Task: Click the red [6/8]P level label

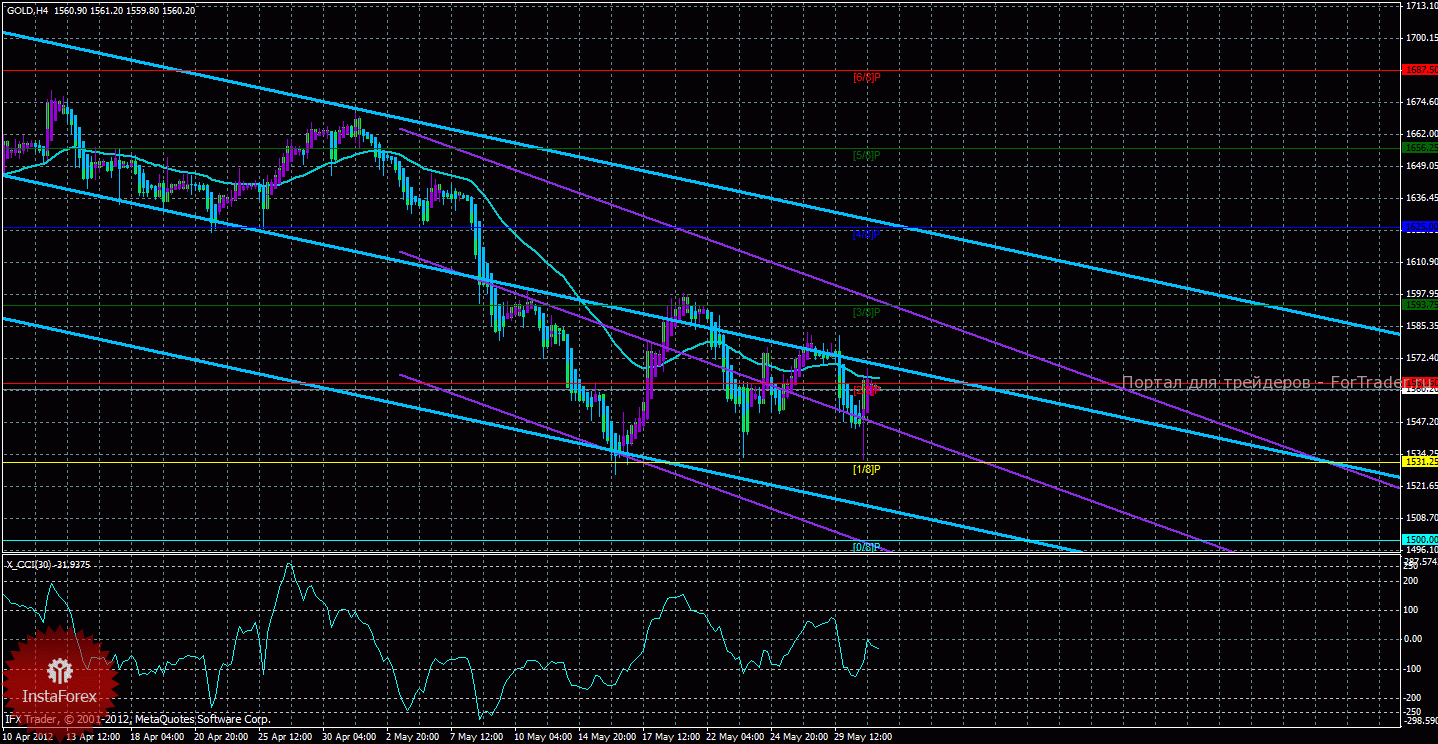Action: pos(866,77)
